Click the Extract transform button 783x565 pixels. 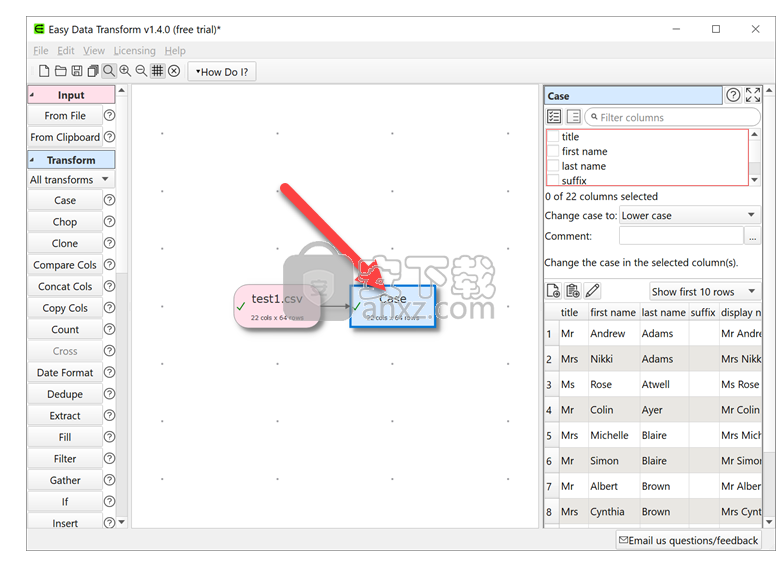coord(65,416)
